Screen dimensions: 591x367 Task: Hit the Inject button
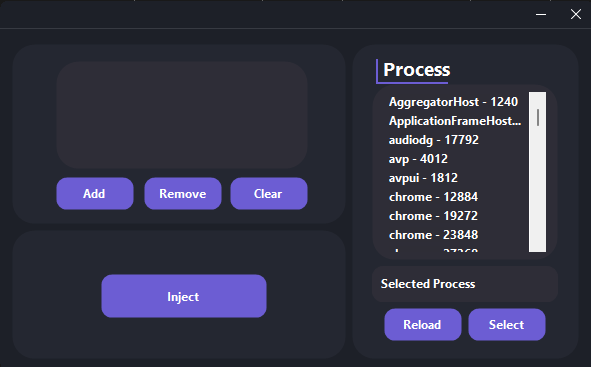click(x=184, y=296)
